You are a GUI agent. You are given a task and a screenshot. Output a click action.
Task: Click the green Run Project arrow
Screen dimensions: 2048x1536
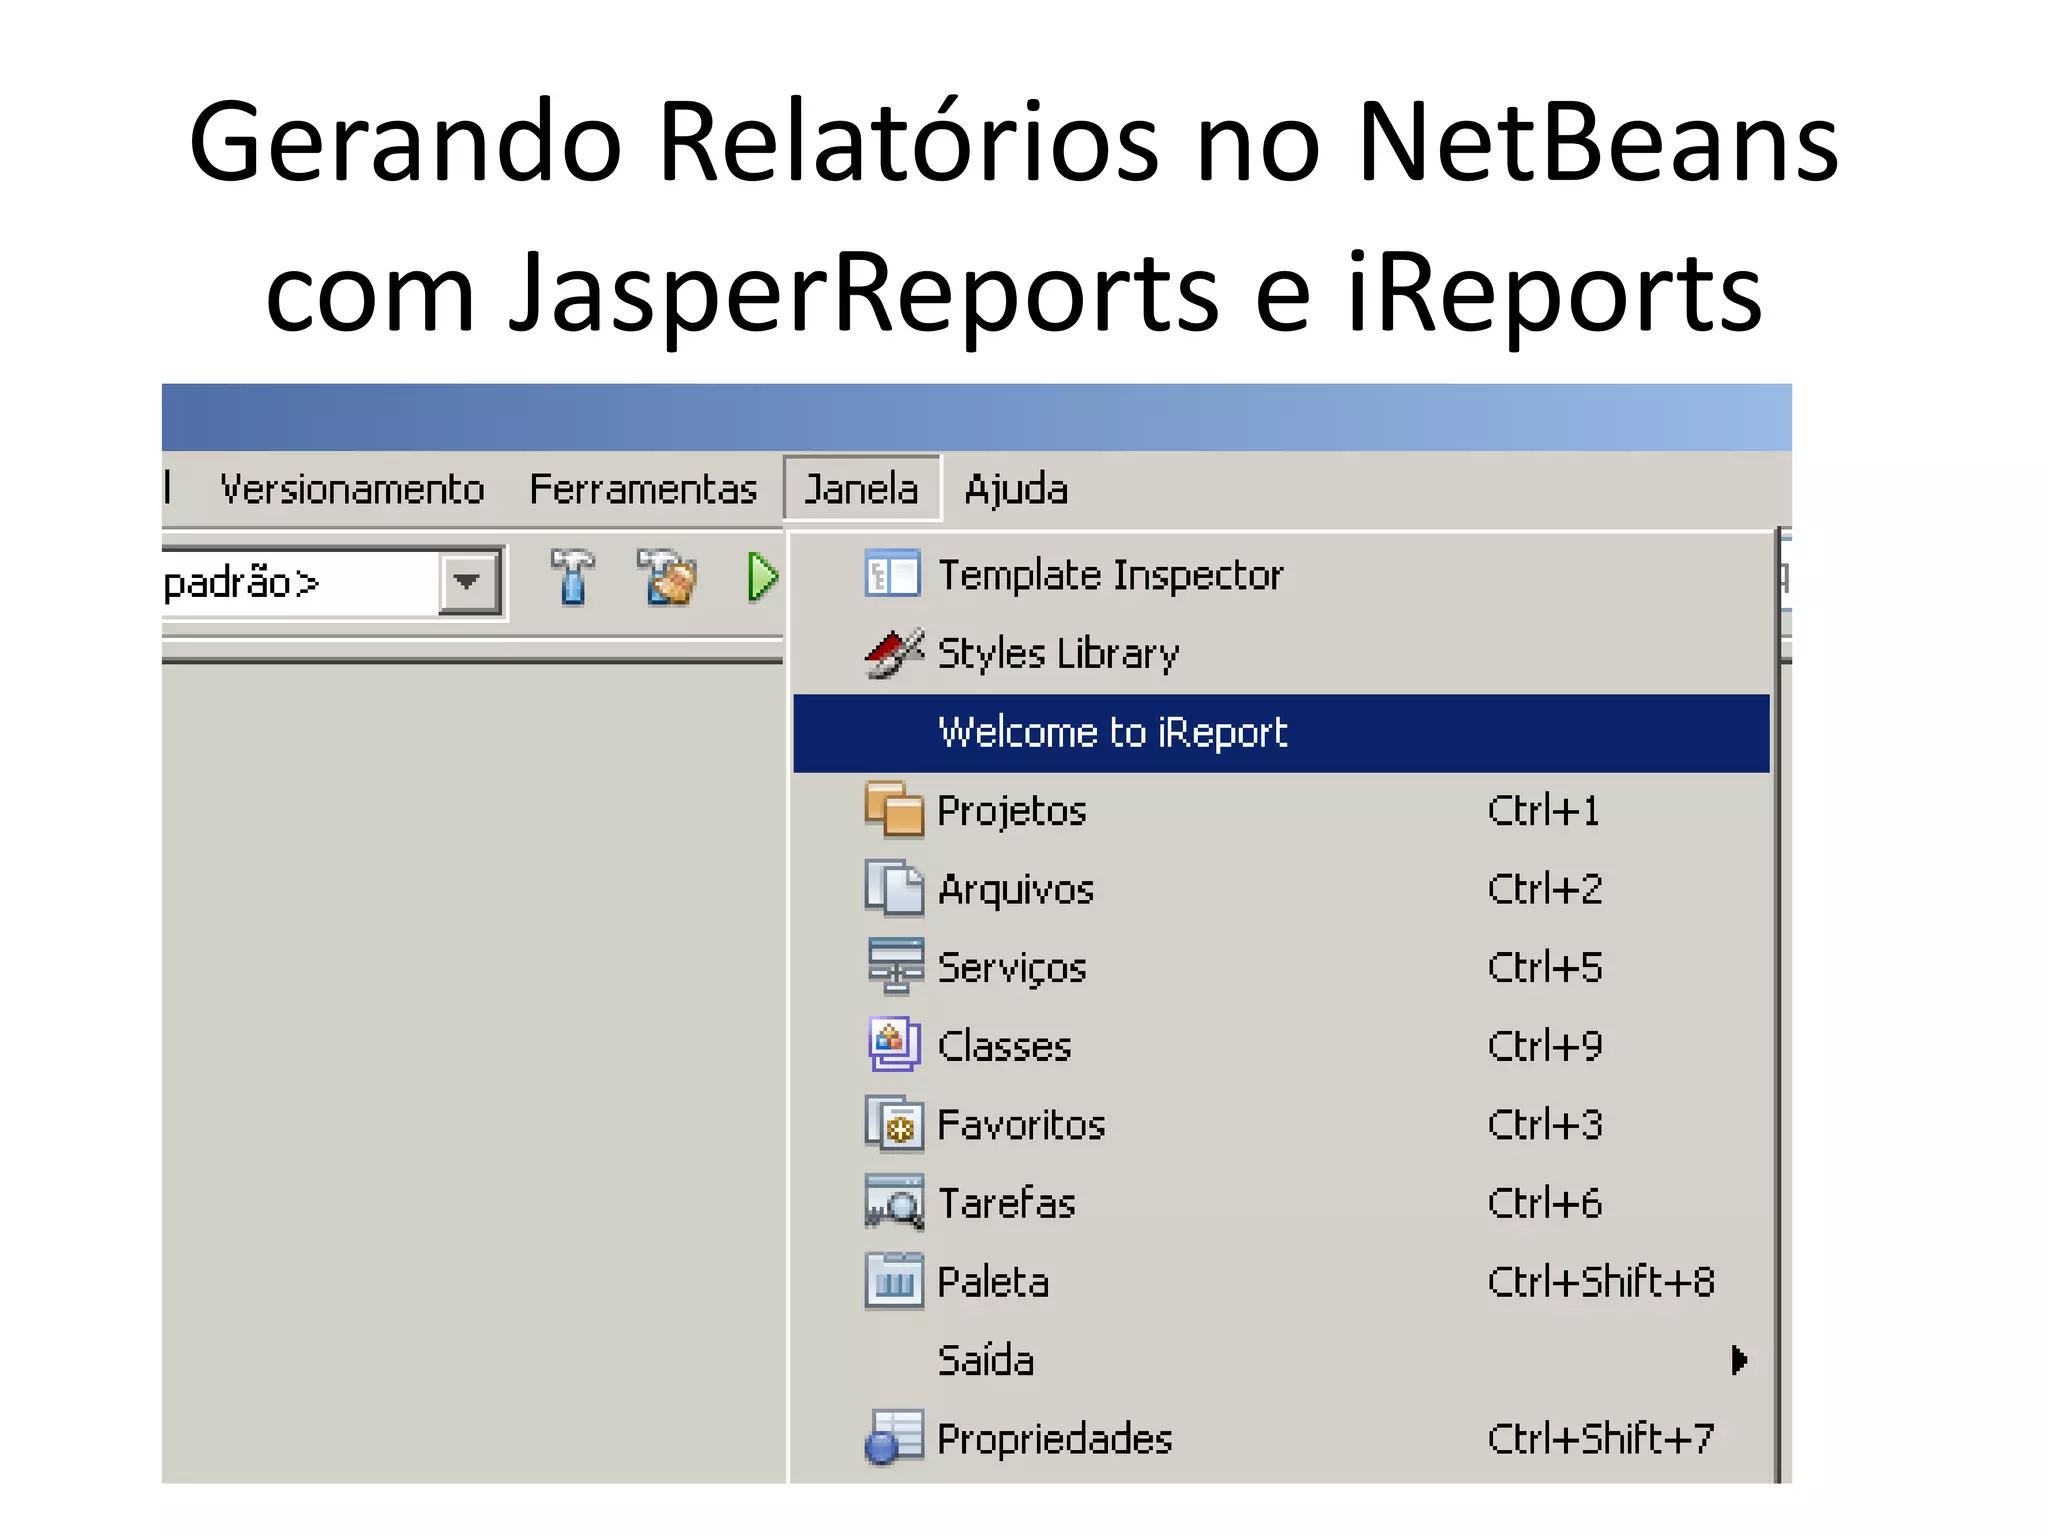coord(763,577)
